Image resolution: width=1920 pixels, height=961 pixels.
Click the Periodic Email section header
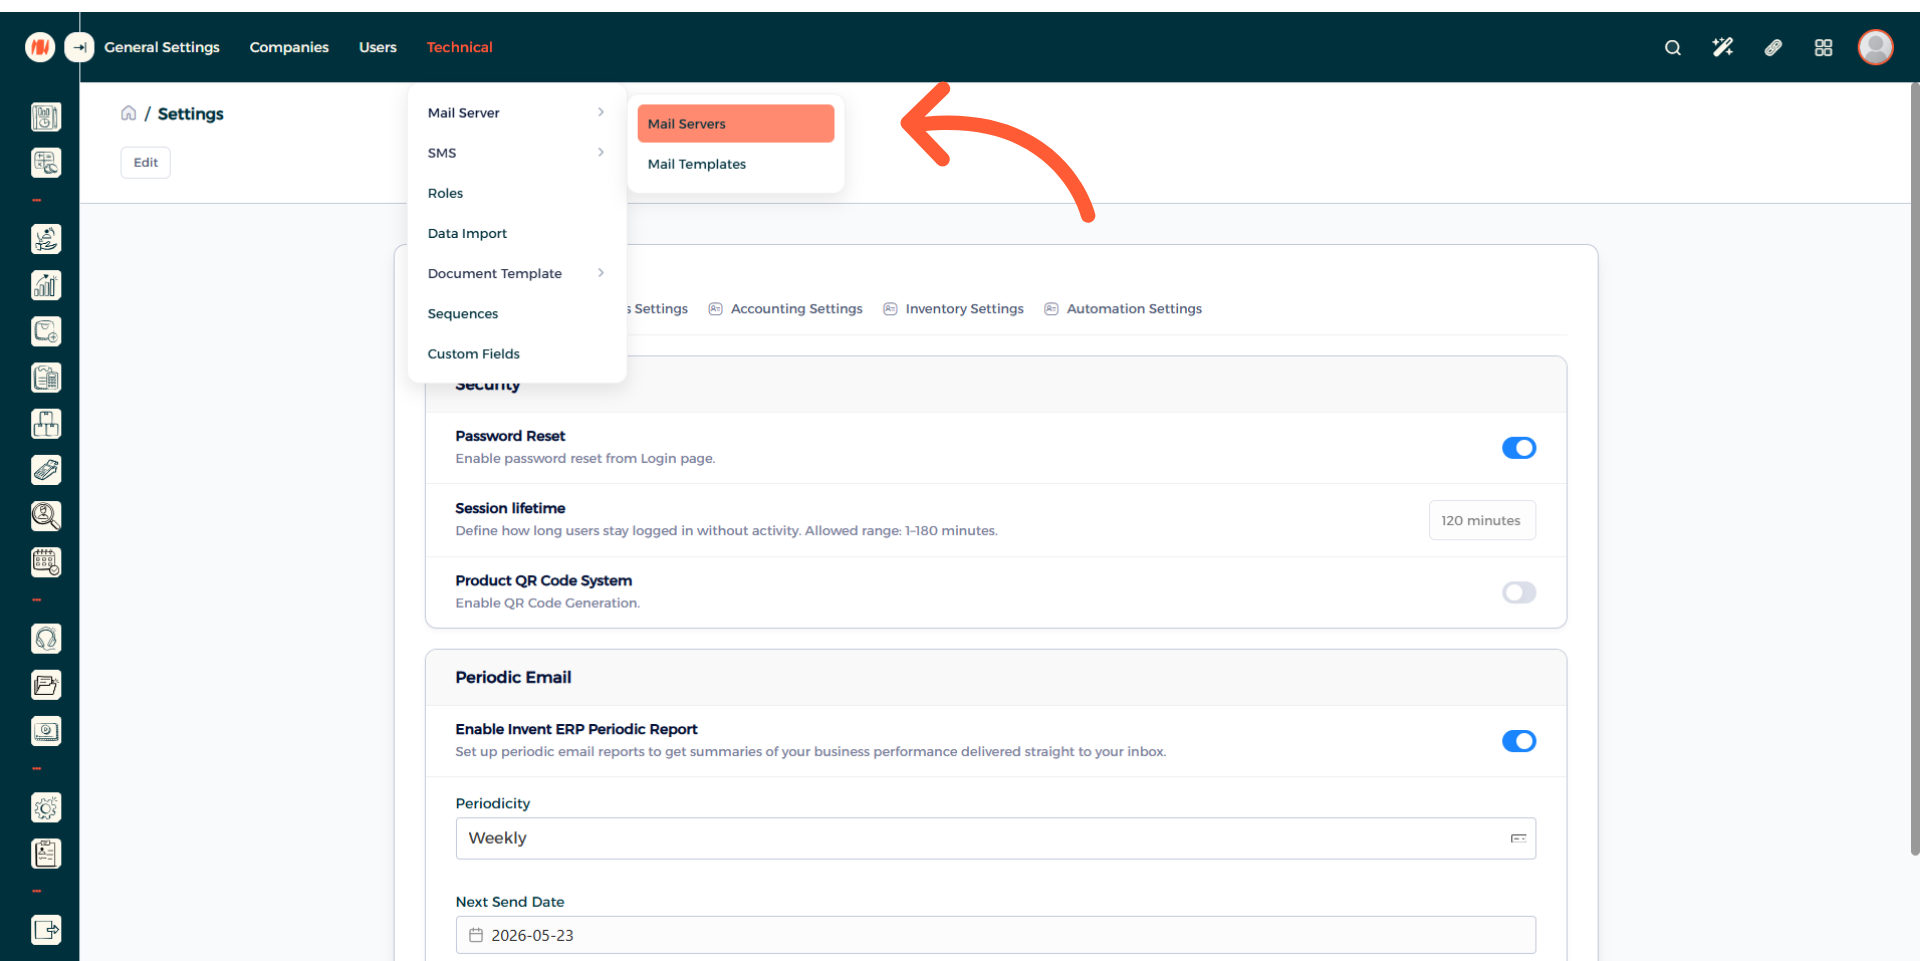[996, 678]
